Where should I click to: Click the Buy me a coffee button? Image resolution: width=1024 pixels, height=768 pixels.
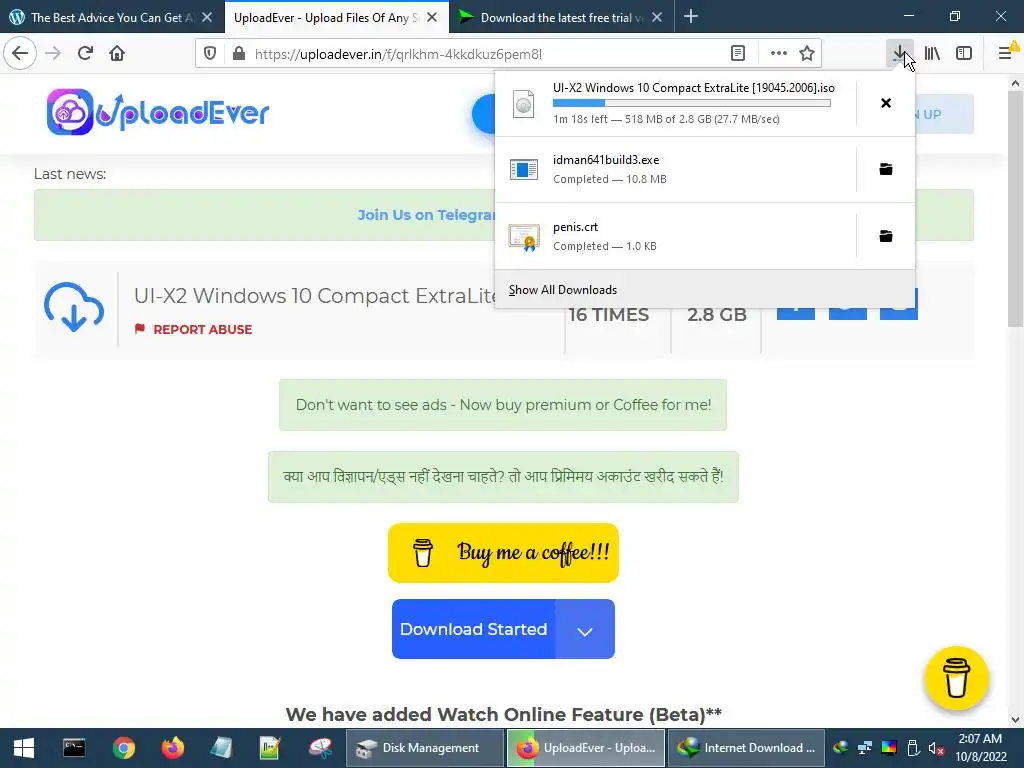point(503,553)
